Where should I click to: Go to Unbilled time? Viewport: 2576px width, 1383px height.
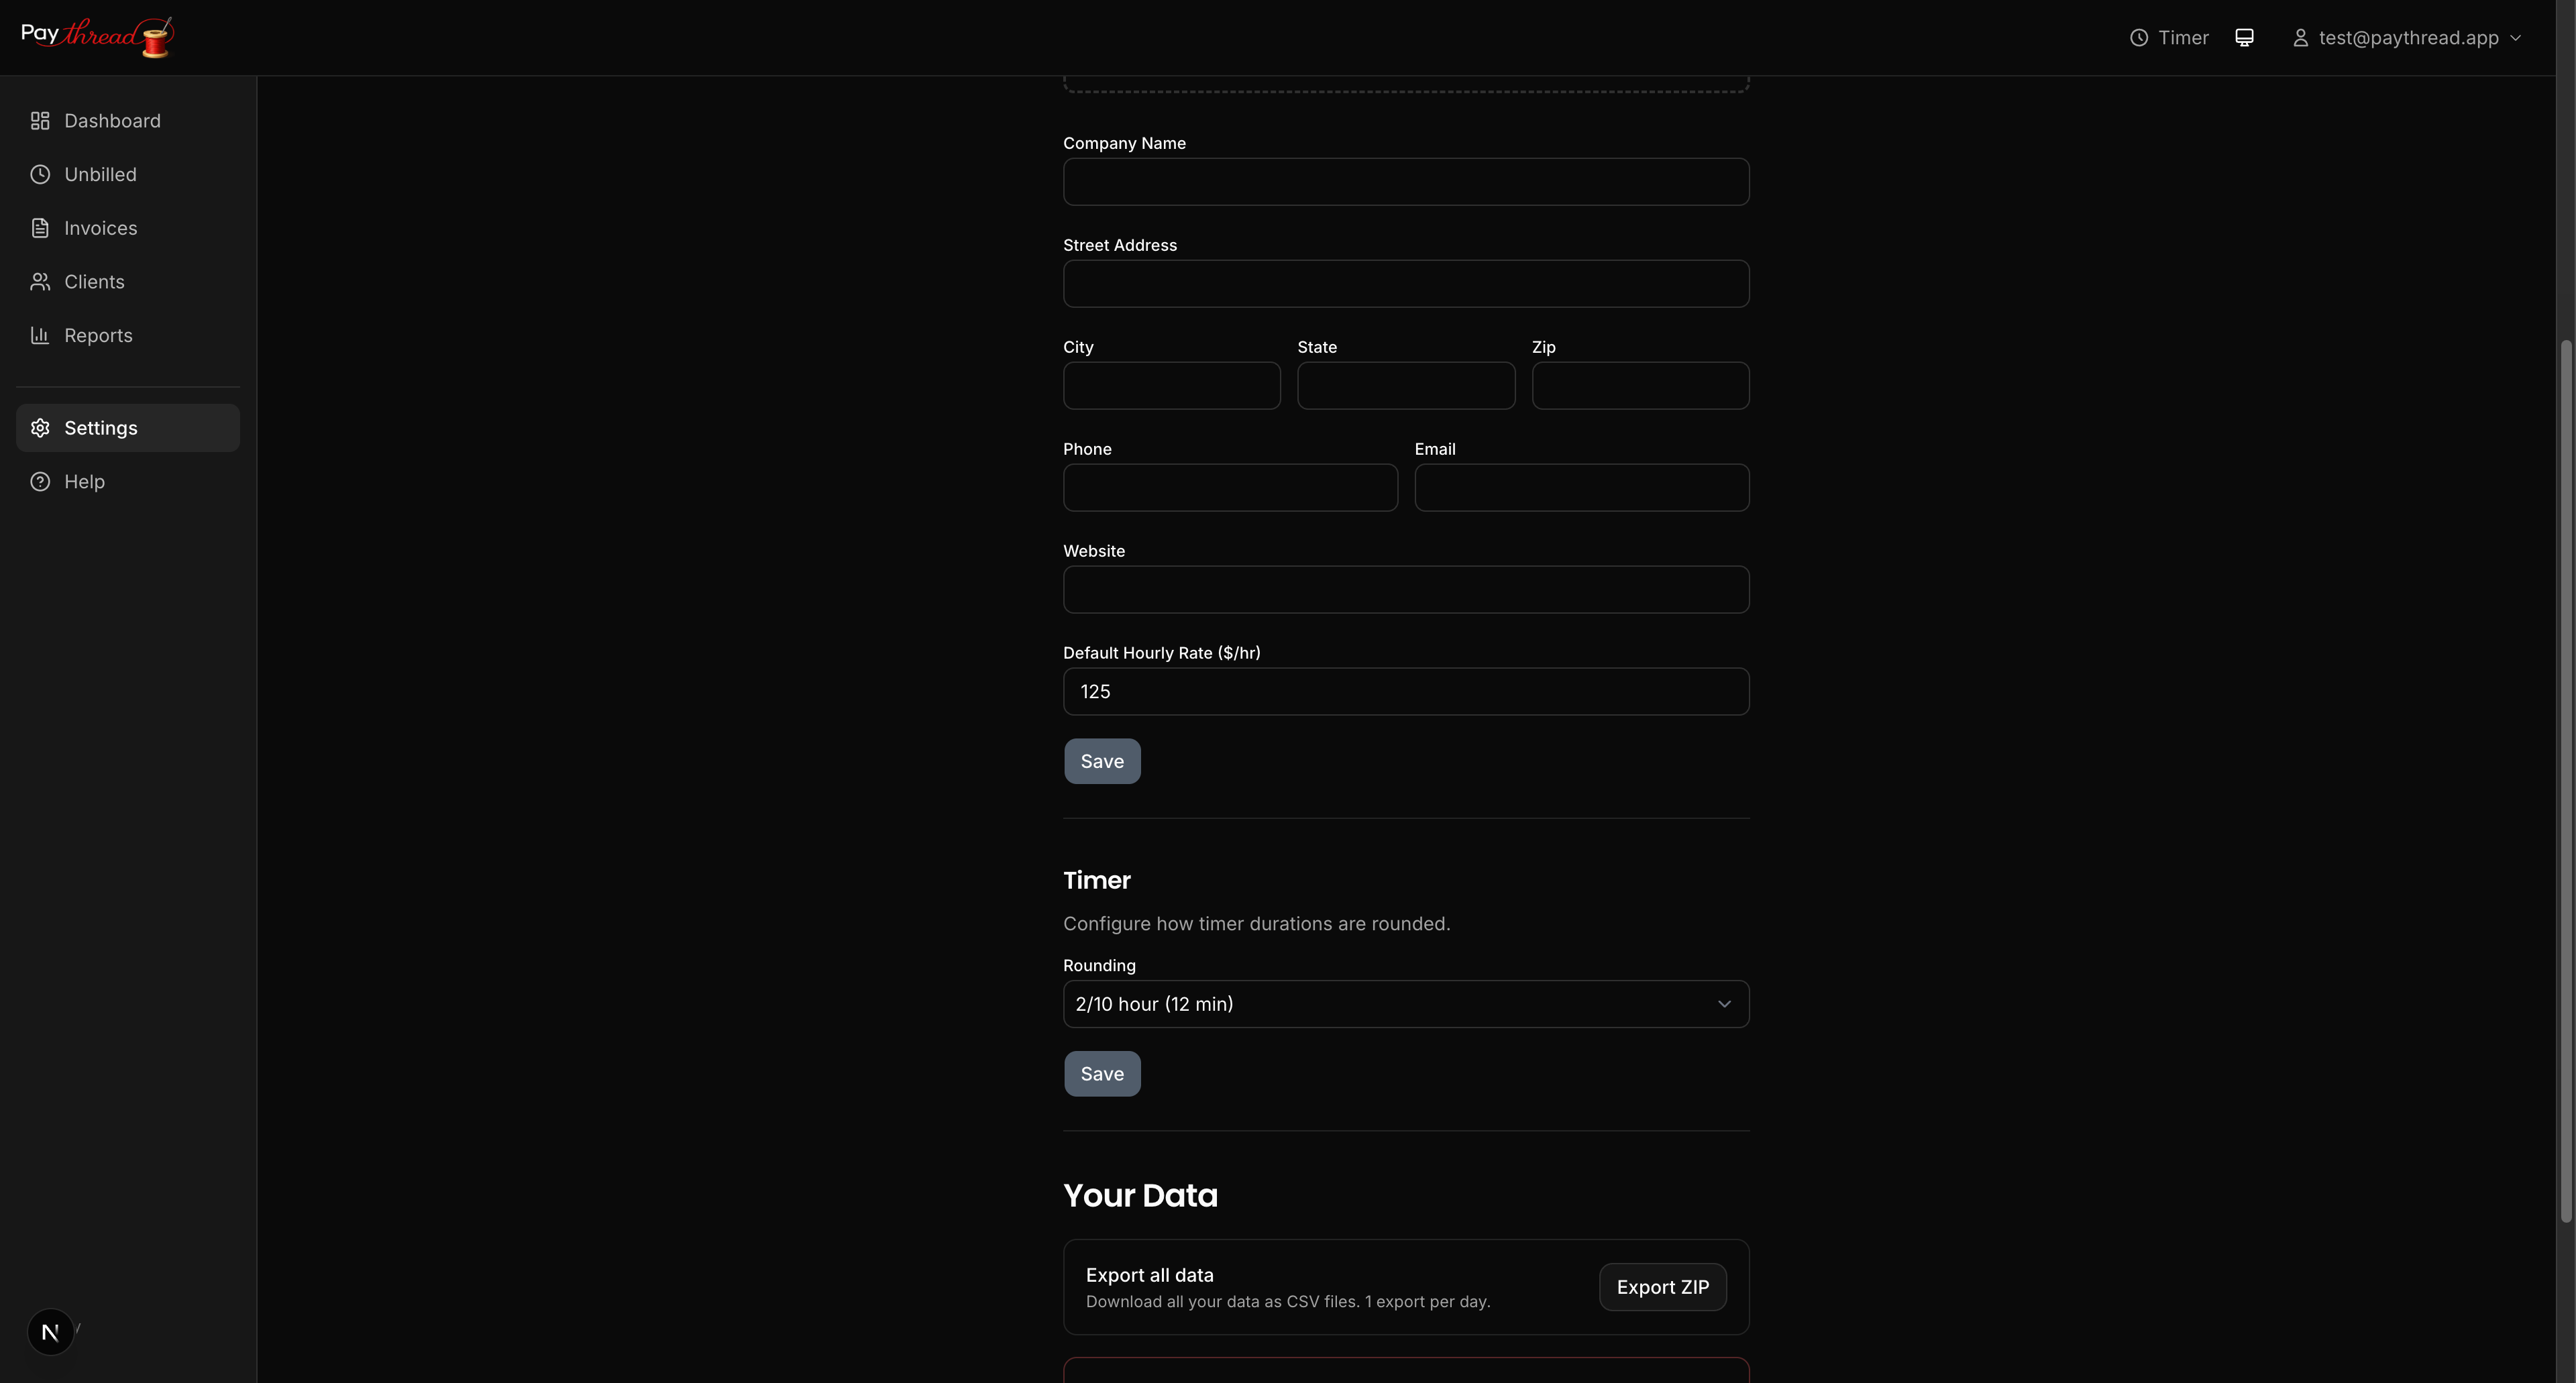100,175
